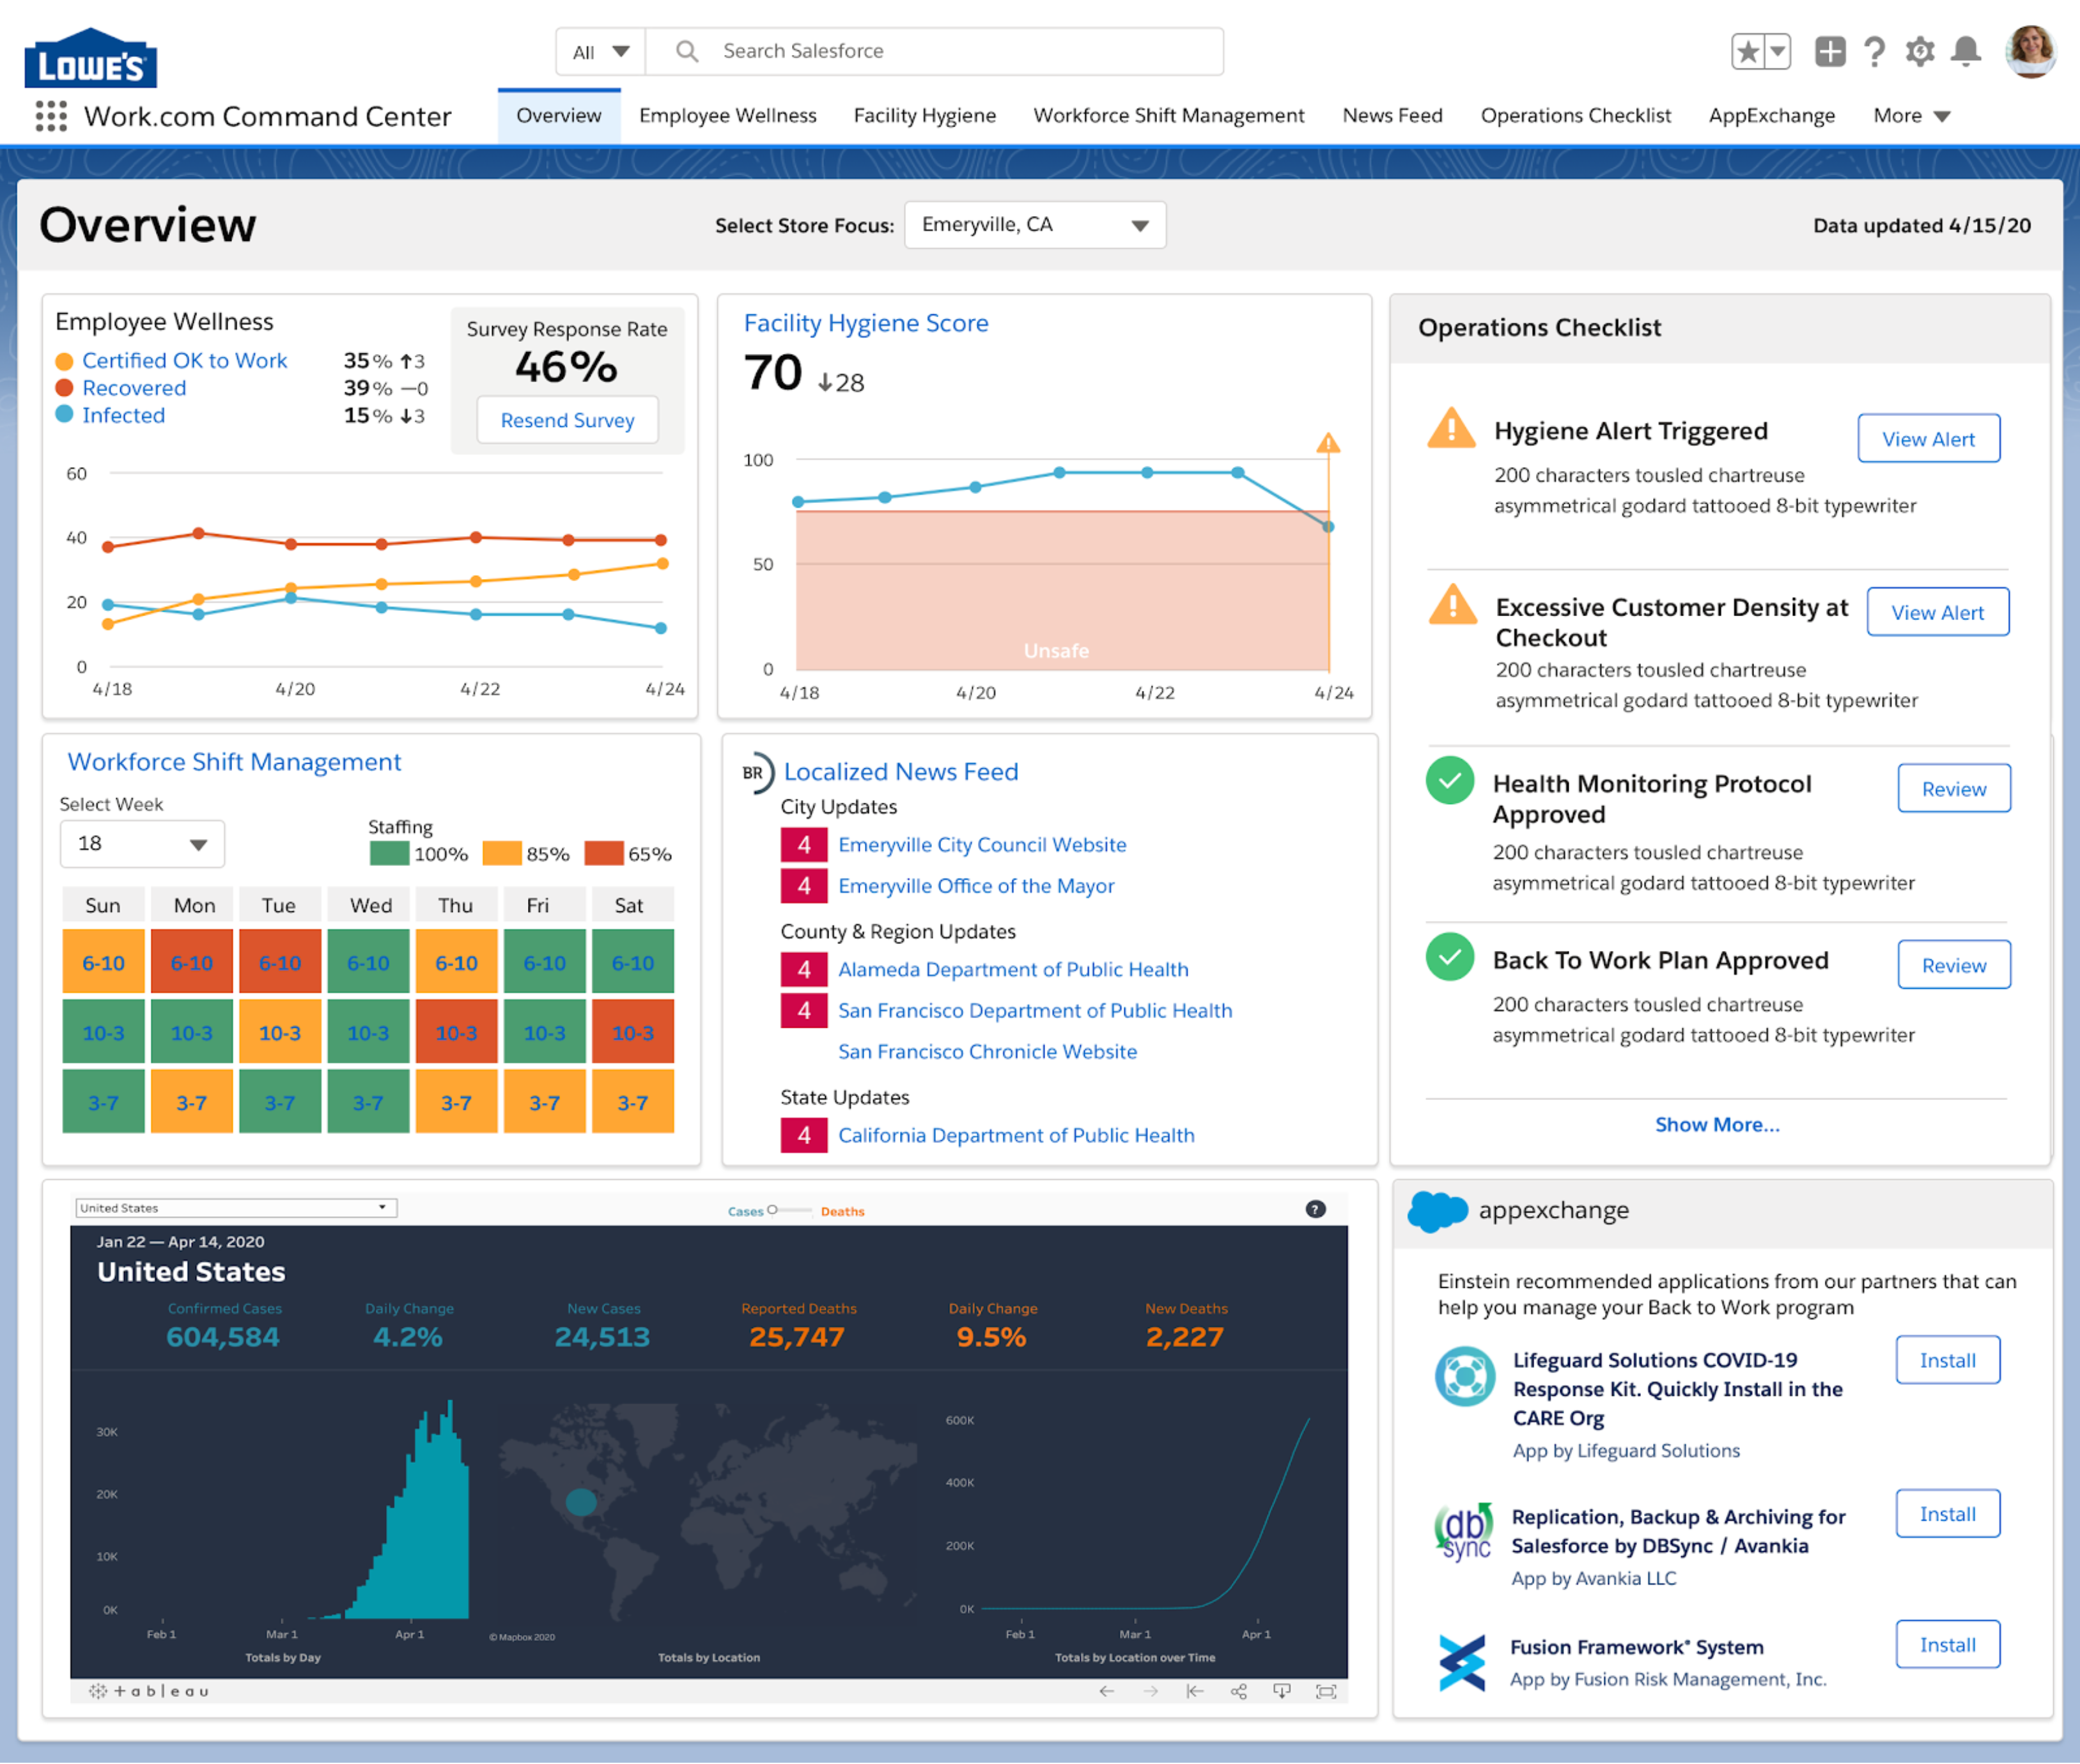Open the Localized News Feed link
The image size is (2080, 1764).
tap(901, 772)
